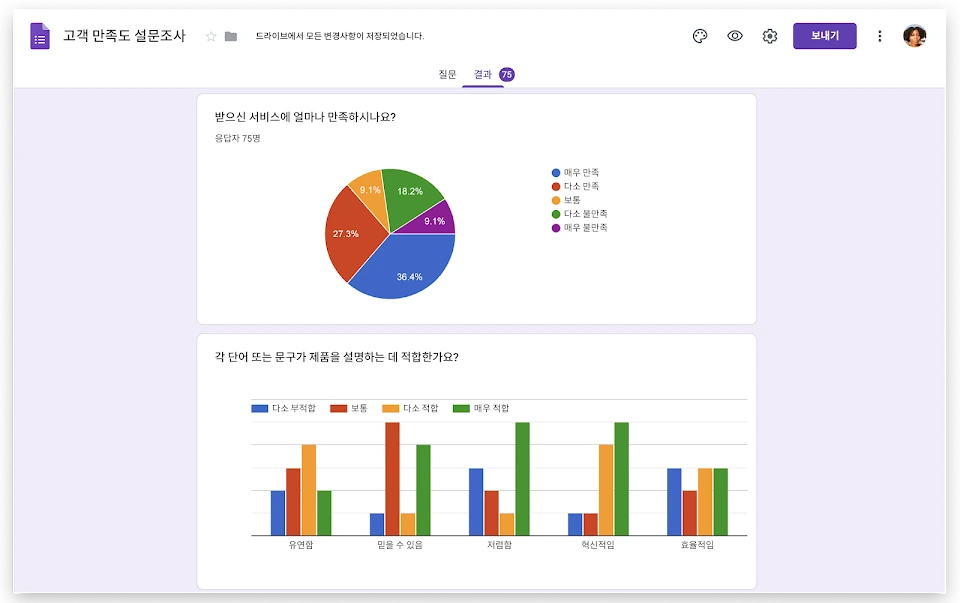Image resolution: width=960 pixels, height=603 pixels.
Task: Select the 매우 불만족 purple legend entry
Action: coord(580,228)
